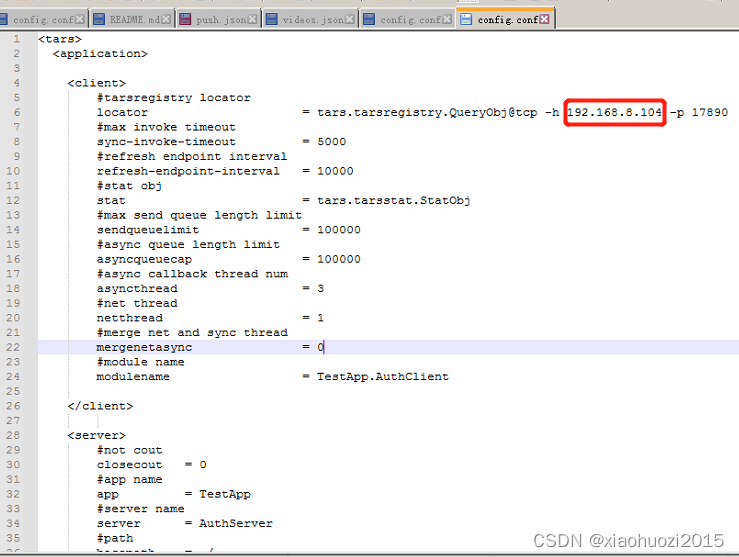Close the config.conf tab next to videos.json
The image size is (739, 557).
[x=447, y=19]
